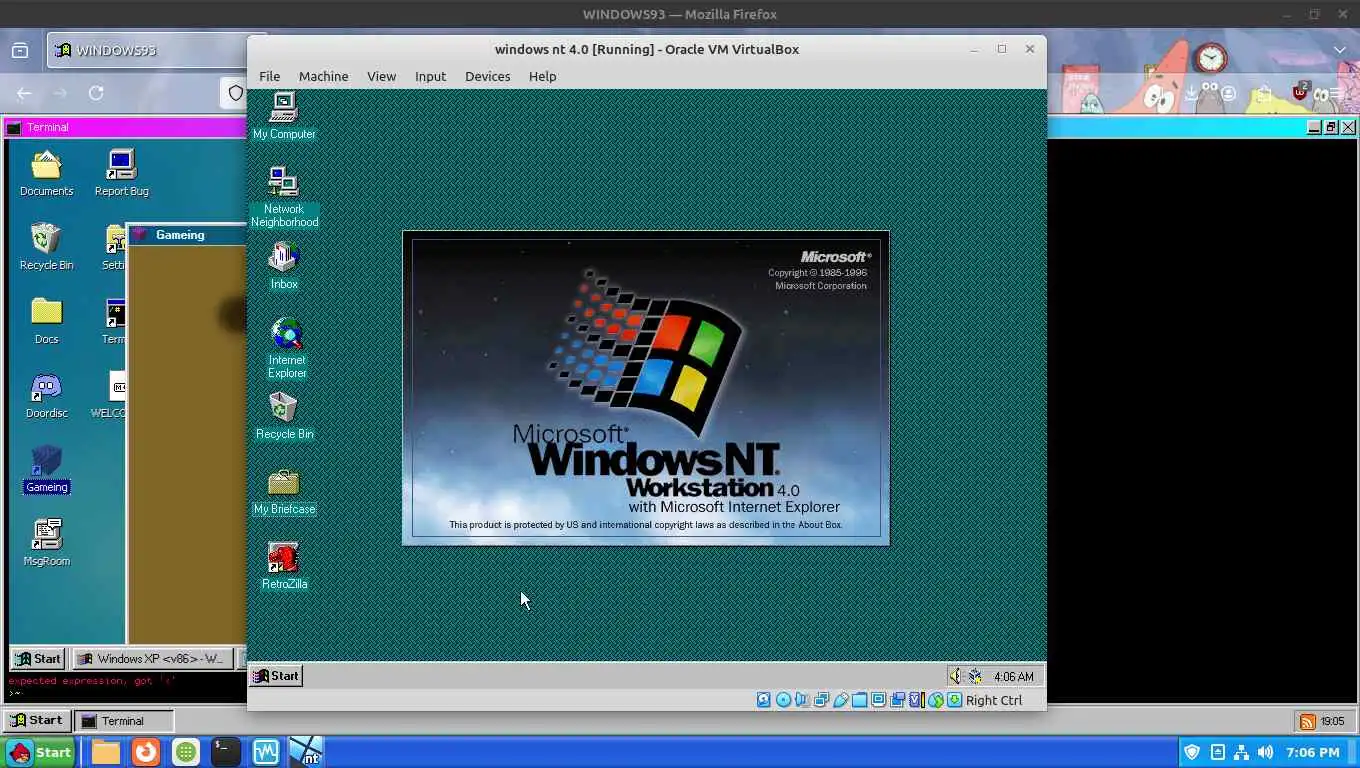Open the Inbox desktop icon
Screen dimensions: 1360x768
pos(284,265)
